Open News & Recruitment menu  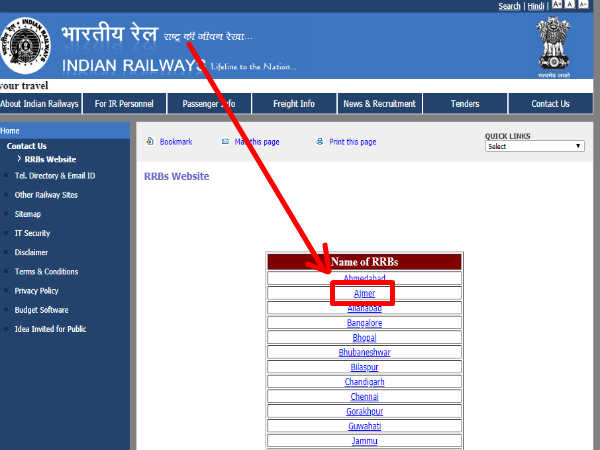point(379,104)
